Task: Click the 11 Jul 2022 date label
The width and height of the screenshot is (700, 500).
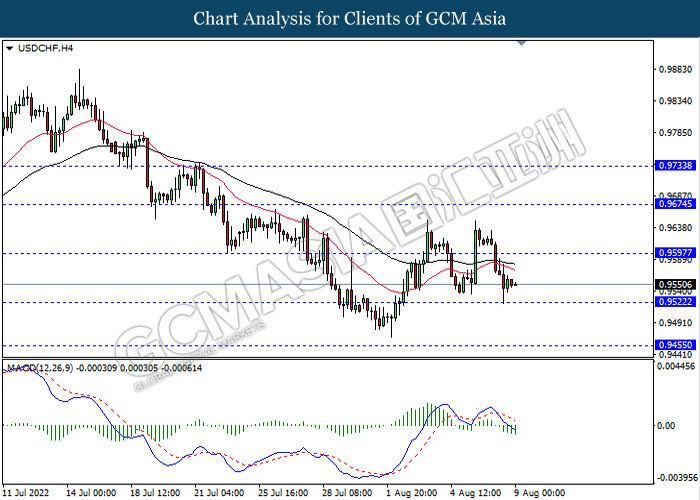Action: pyautogui.click(x=25, y=493)
